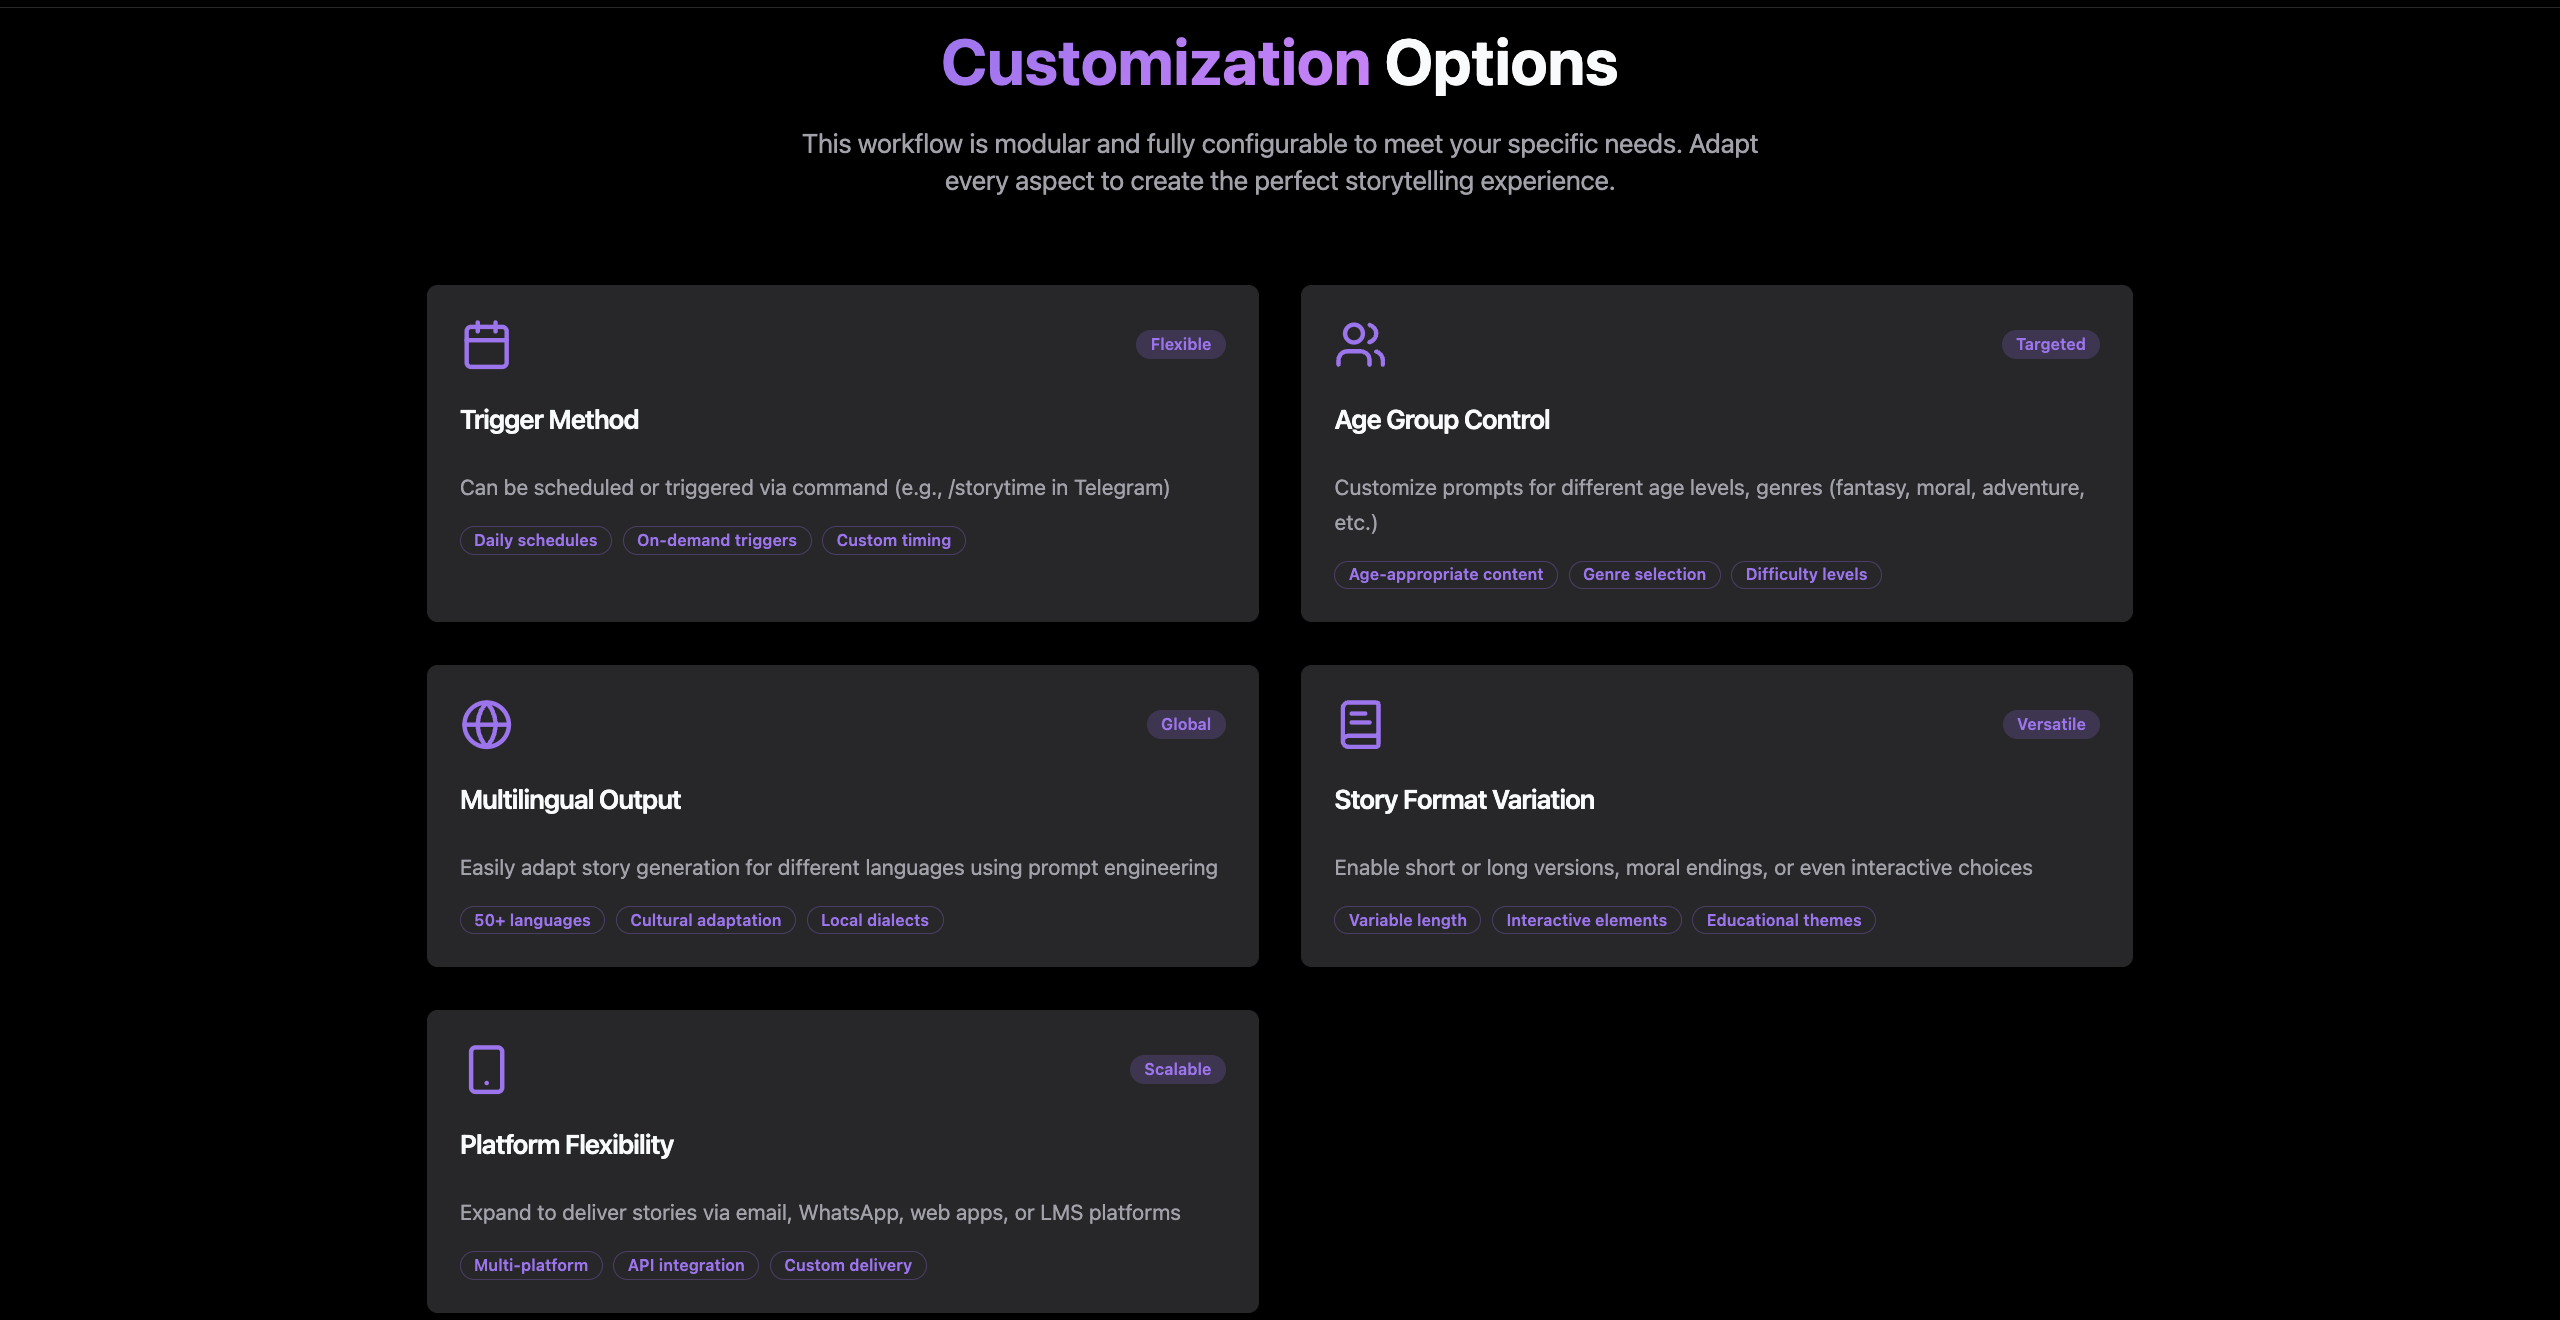Click the tablet icon on Platform Flexibility card

[486, 1070]
